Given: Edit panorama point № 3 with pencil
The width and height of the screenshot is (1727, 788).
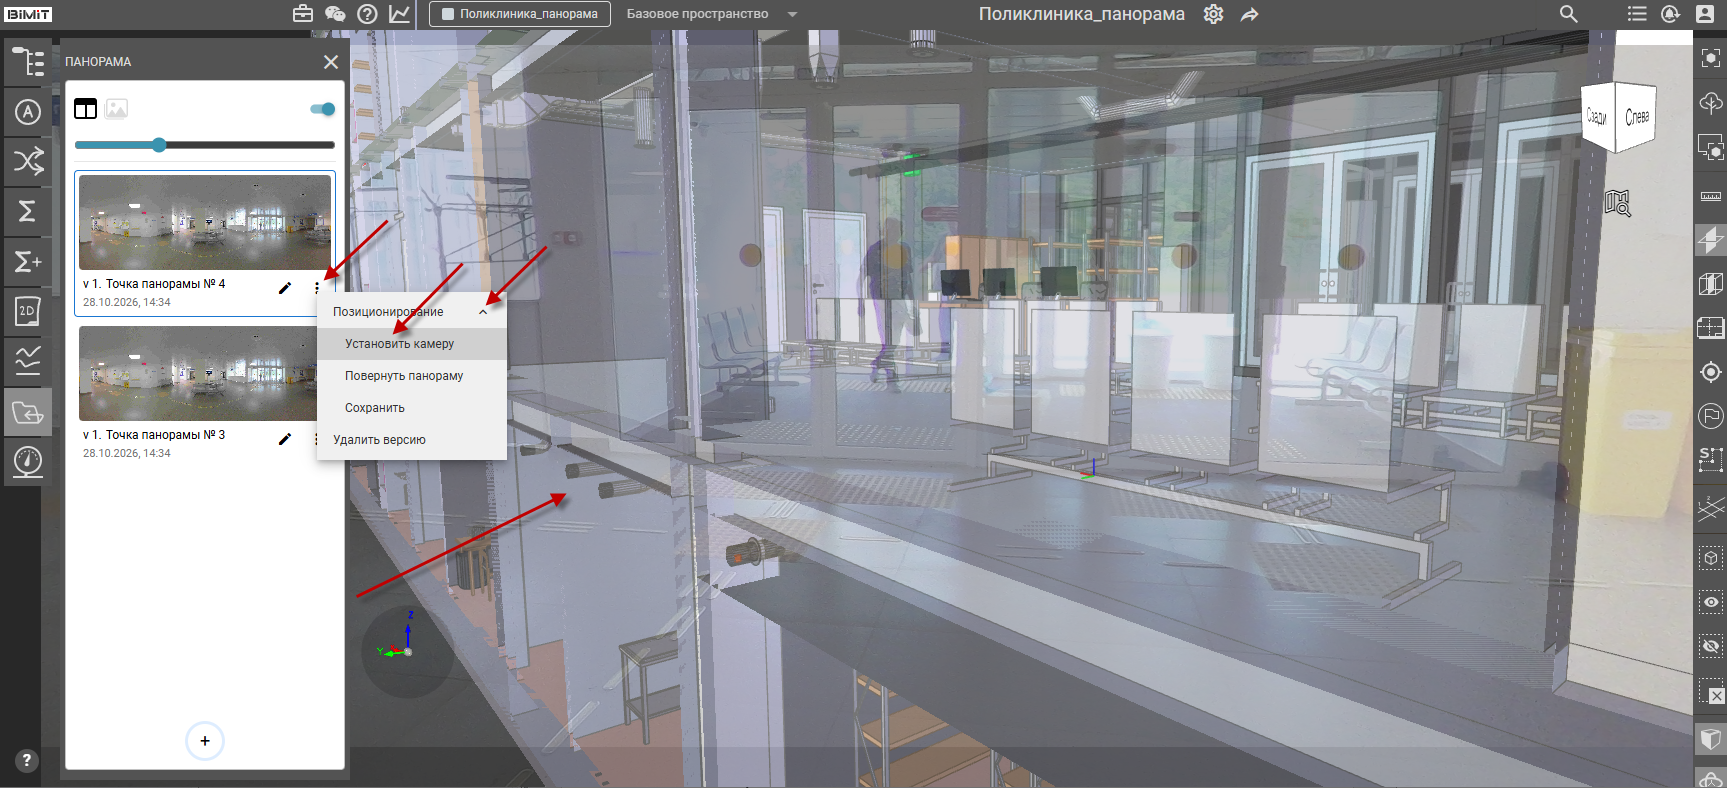Looking at the screenshot, I should 285,439.
